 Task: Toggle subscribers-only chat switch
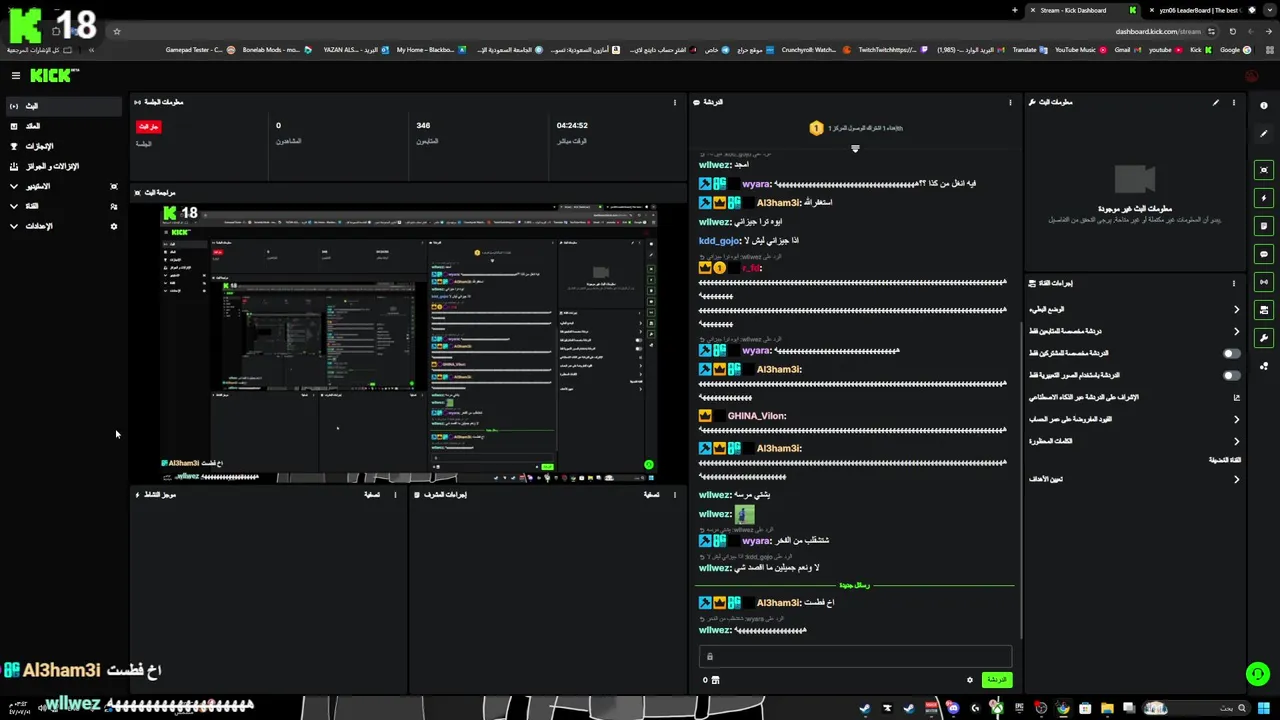pos(1232,353)
